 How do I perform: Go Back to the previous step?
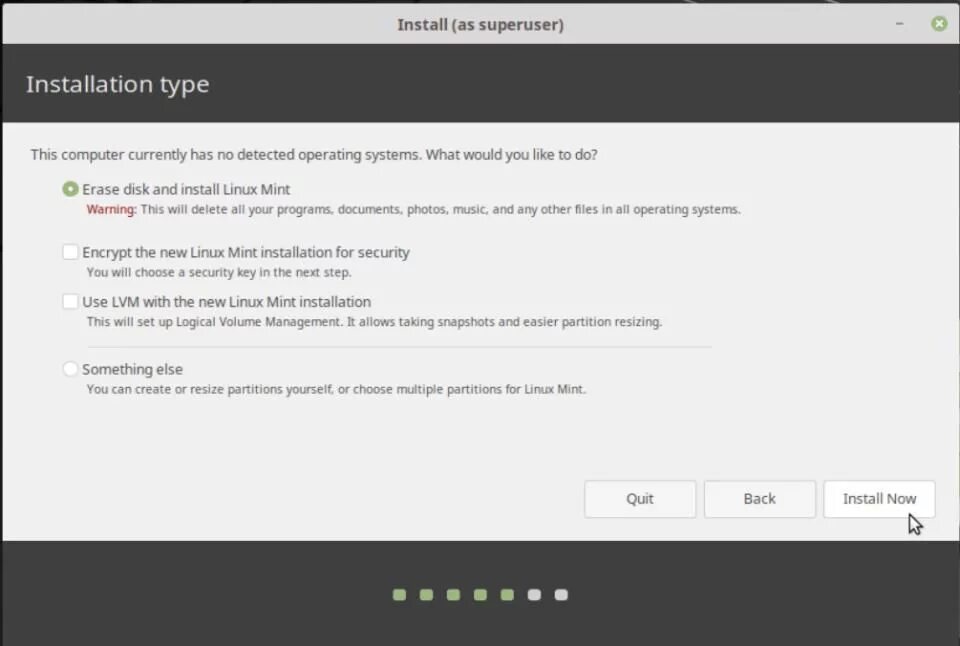(x=759, y=499)
